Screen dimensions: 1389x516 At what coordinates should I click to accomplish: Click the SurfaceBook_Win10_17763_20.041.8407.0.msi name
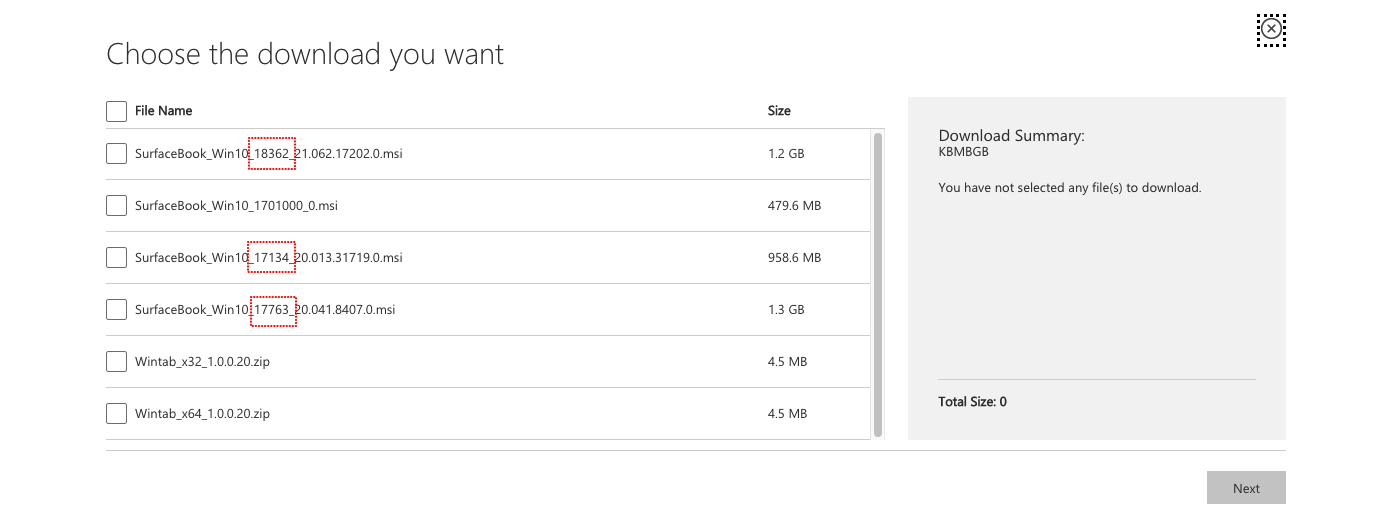(x=265, y=310)
